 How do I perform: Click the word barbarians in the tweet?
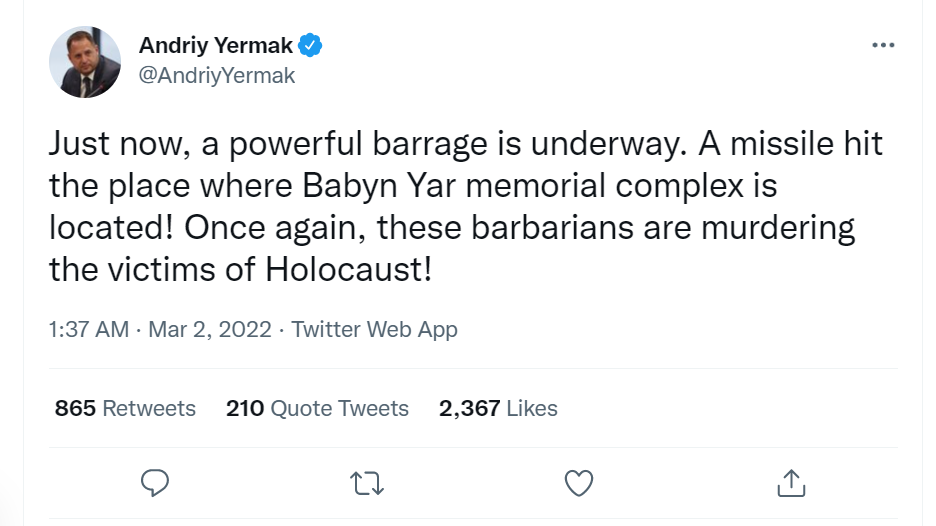552,227
